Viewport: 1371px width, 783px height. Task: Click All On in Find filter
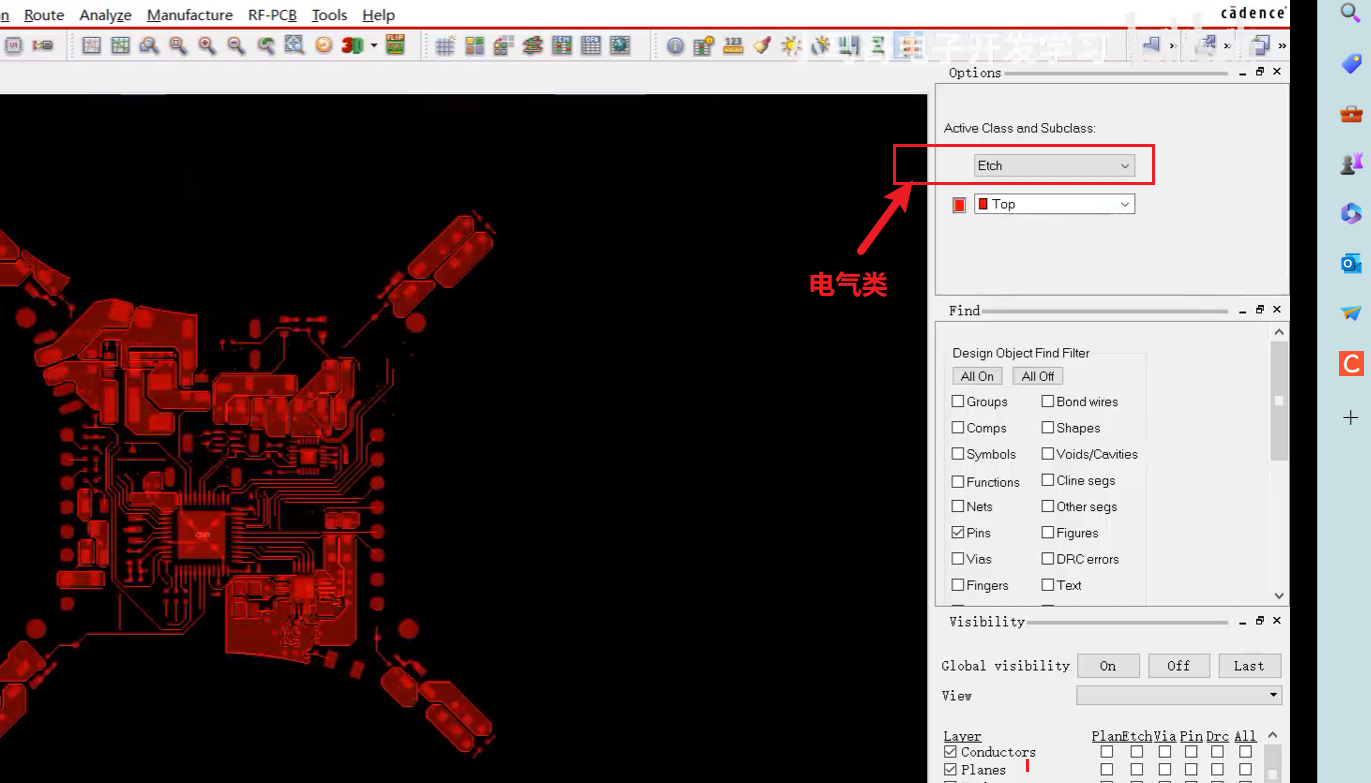(977, 376)
